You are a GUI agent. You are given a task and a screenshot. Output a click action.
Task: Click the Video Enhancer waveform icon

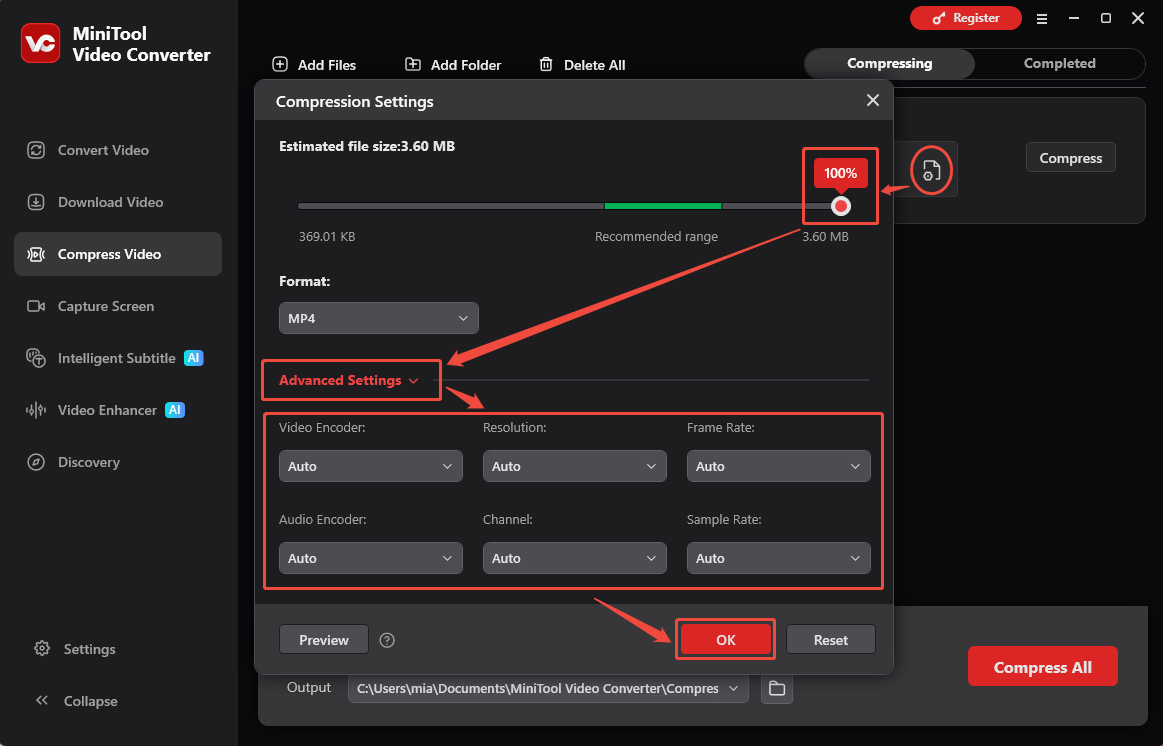pos(36,409)
